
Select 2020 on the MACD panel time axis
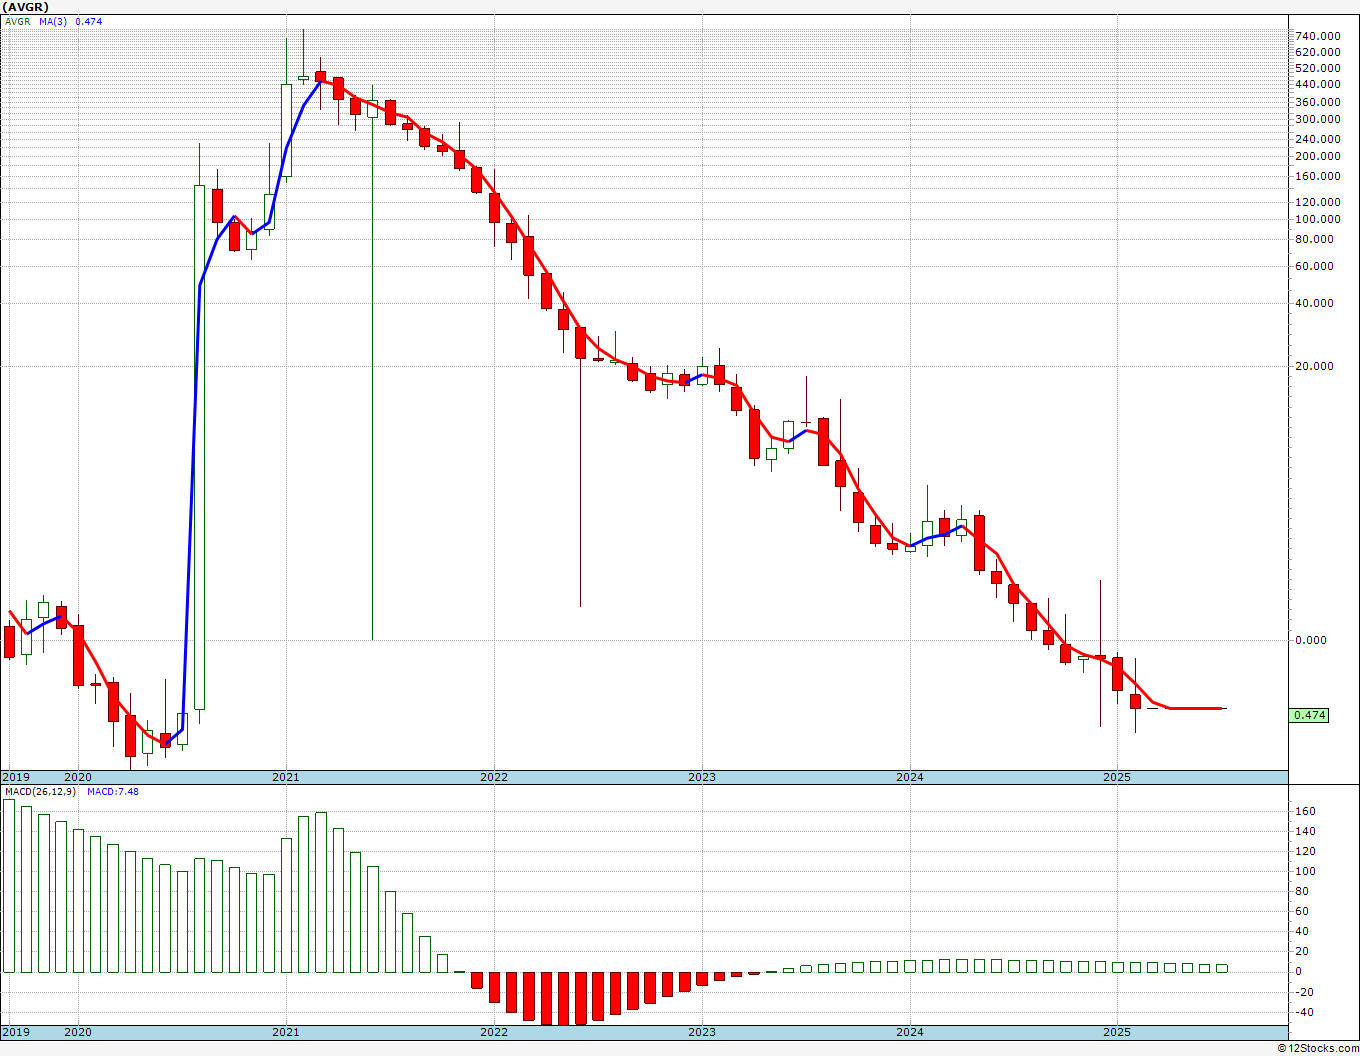77,1033
